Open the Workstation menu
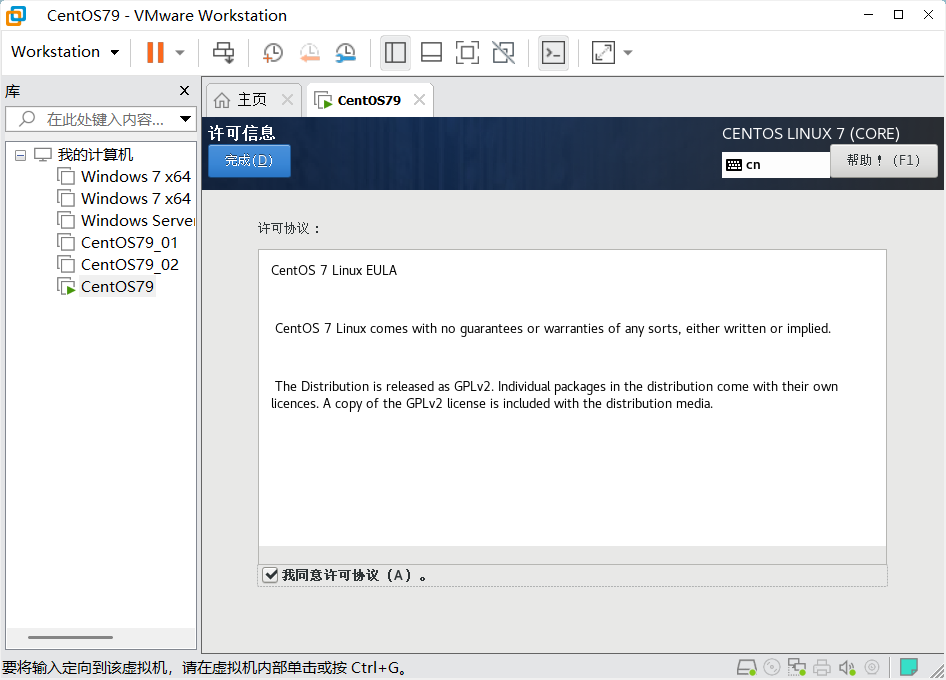Image resolution: width=946 pixels, height=680 pixels. click(x=65, y=52)
